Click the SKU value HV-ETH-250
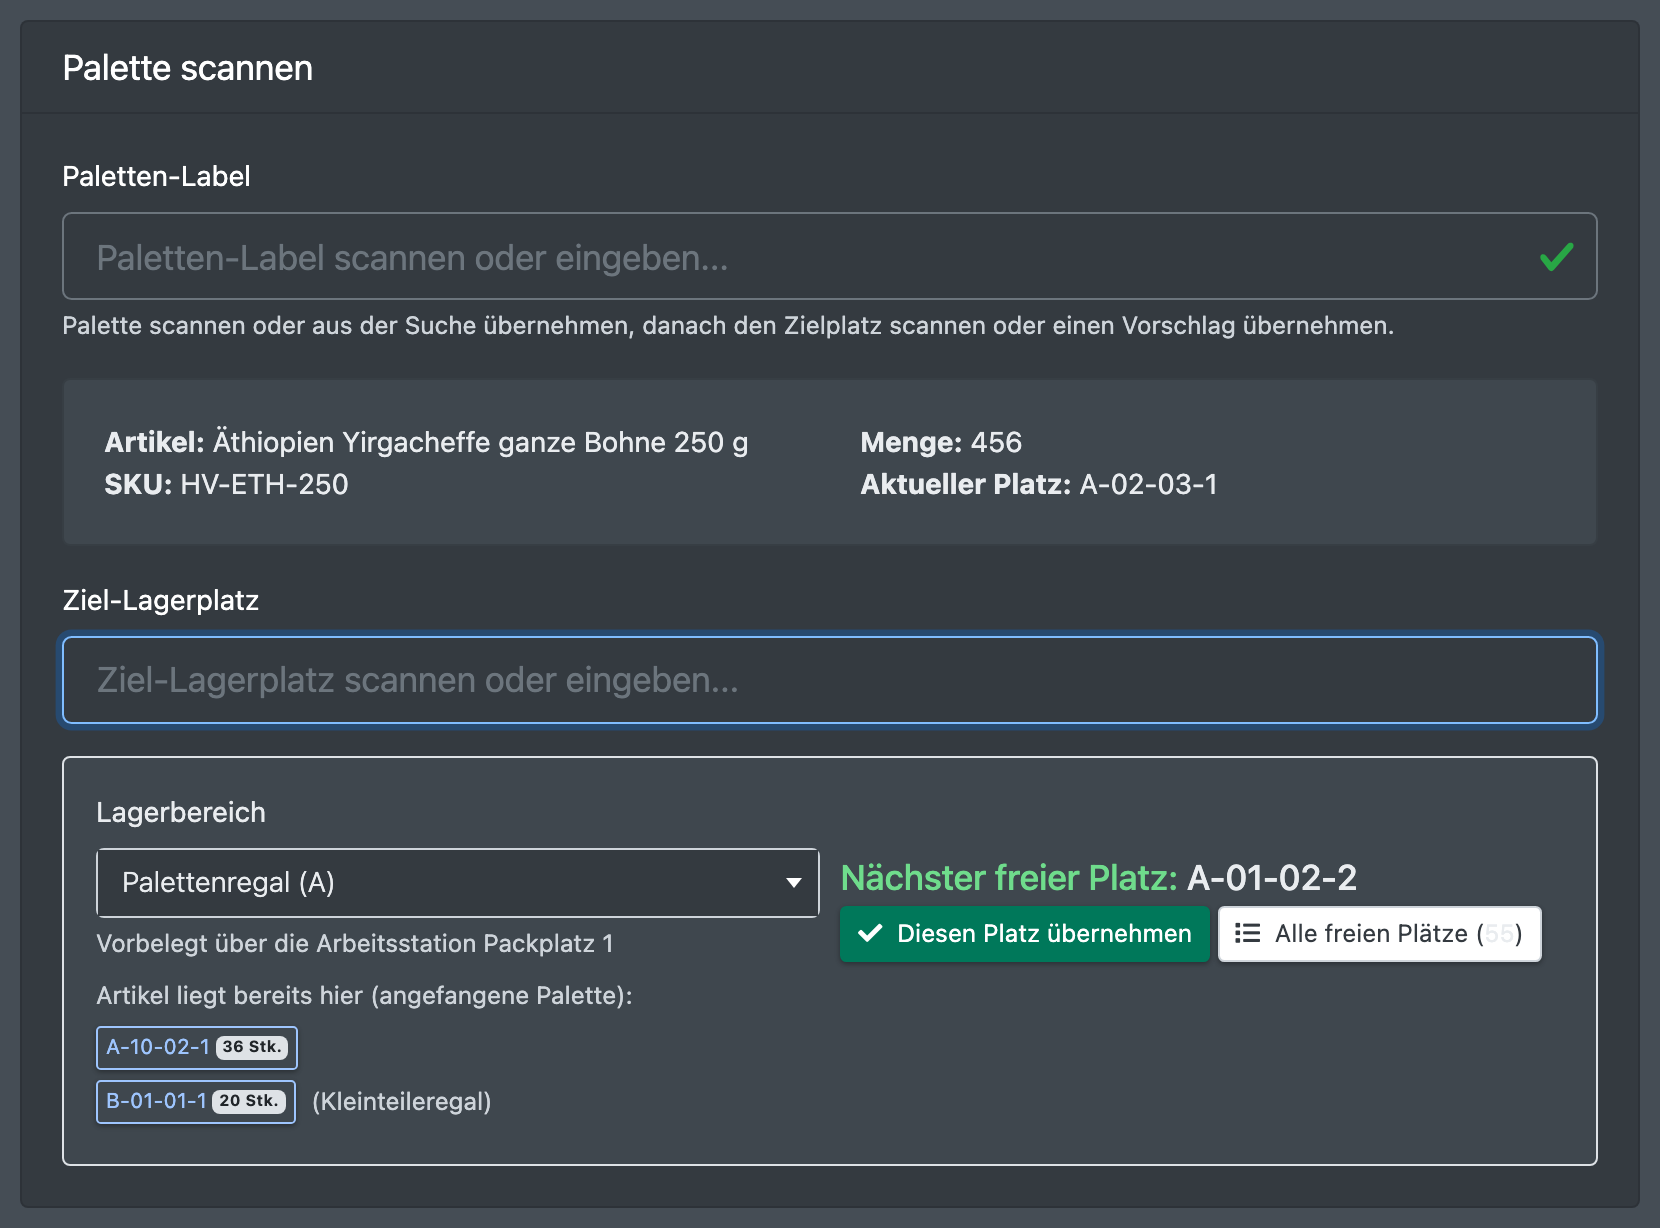 264,485
